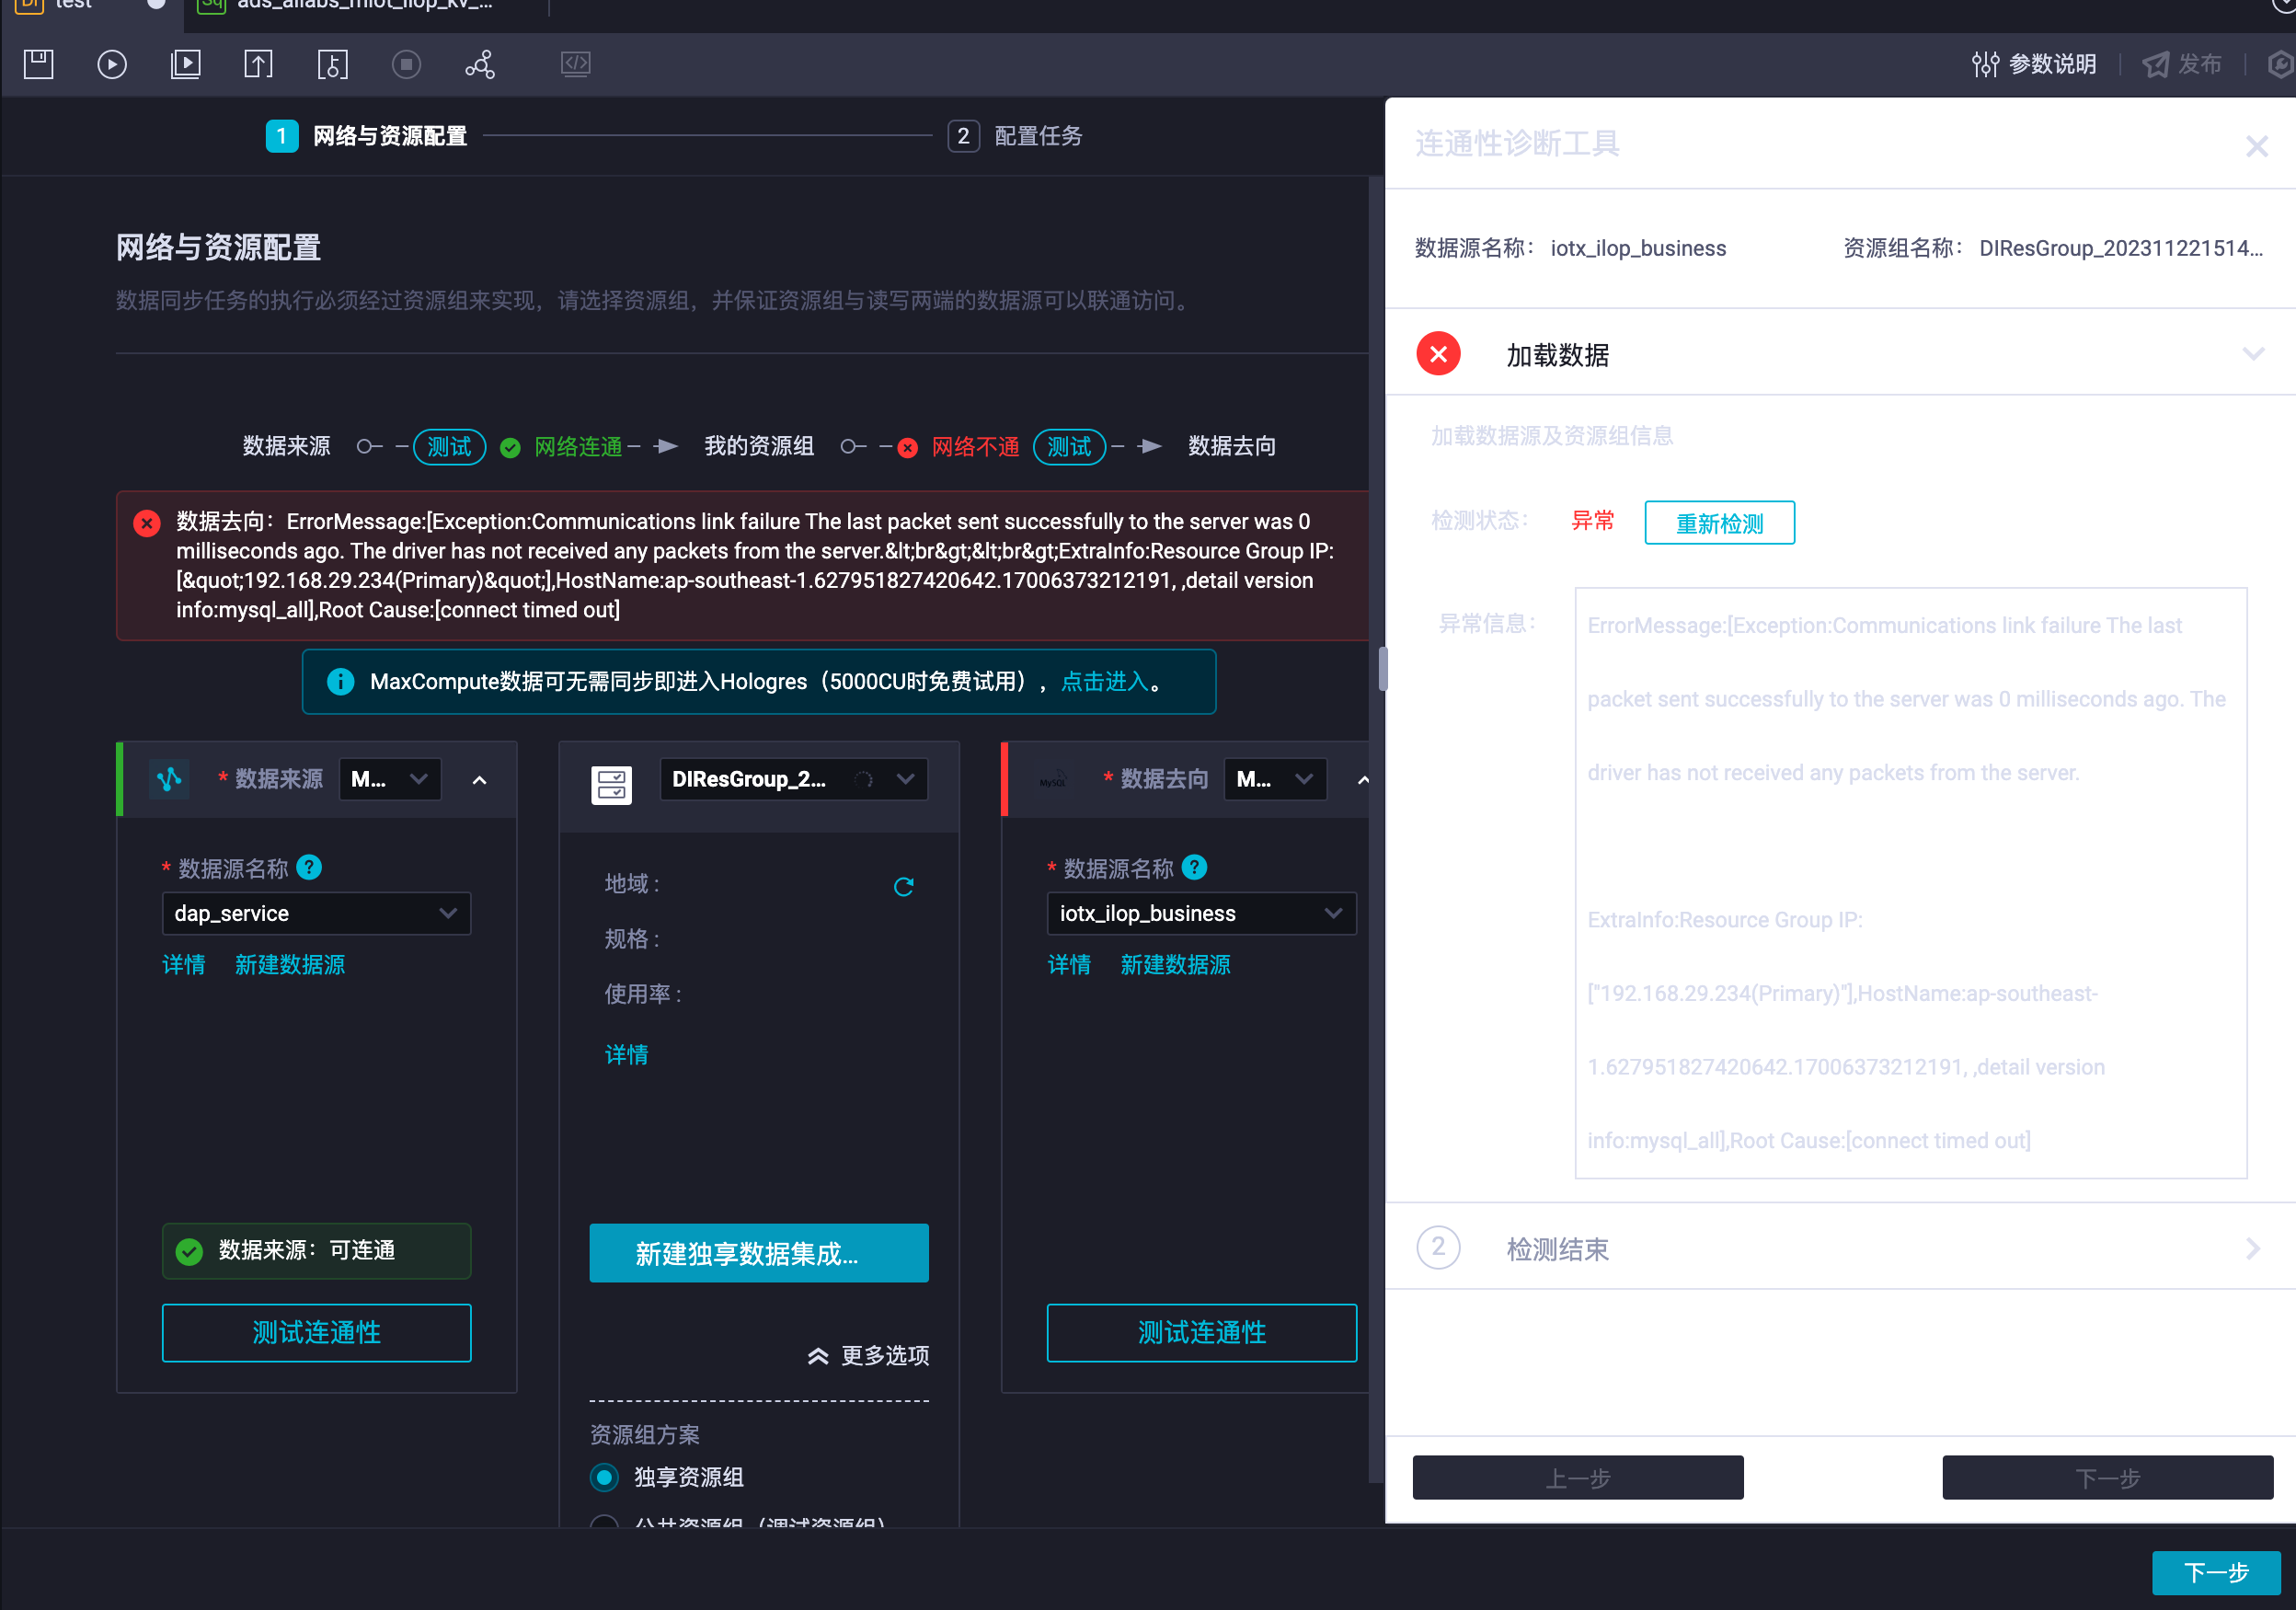Click the submit upload icon
The width and height of the screenshot is (2296, 1610).
[258, 65]
